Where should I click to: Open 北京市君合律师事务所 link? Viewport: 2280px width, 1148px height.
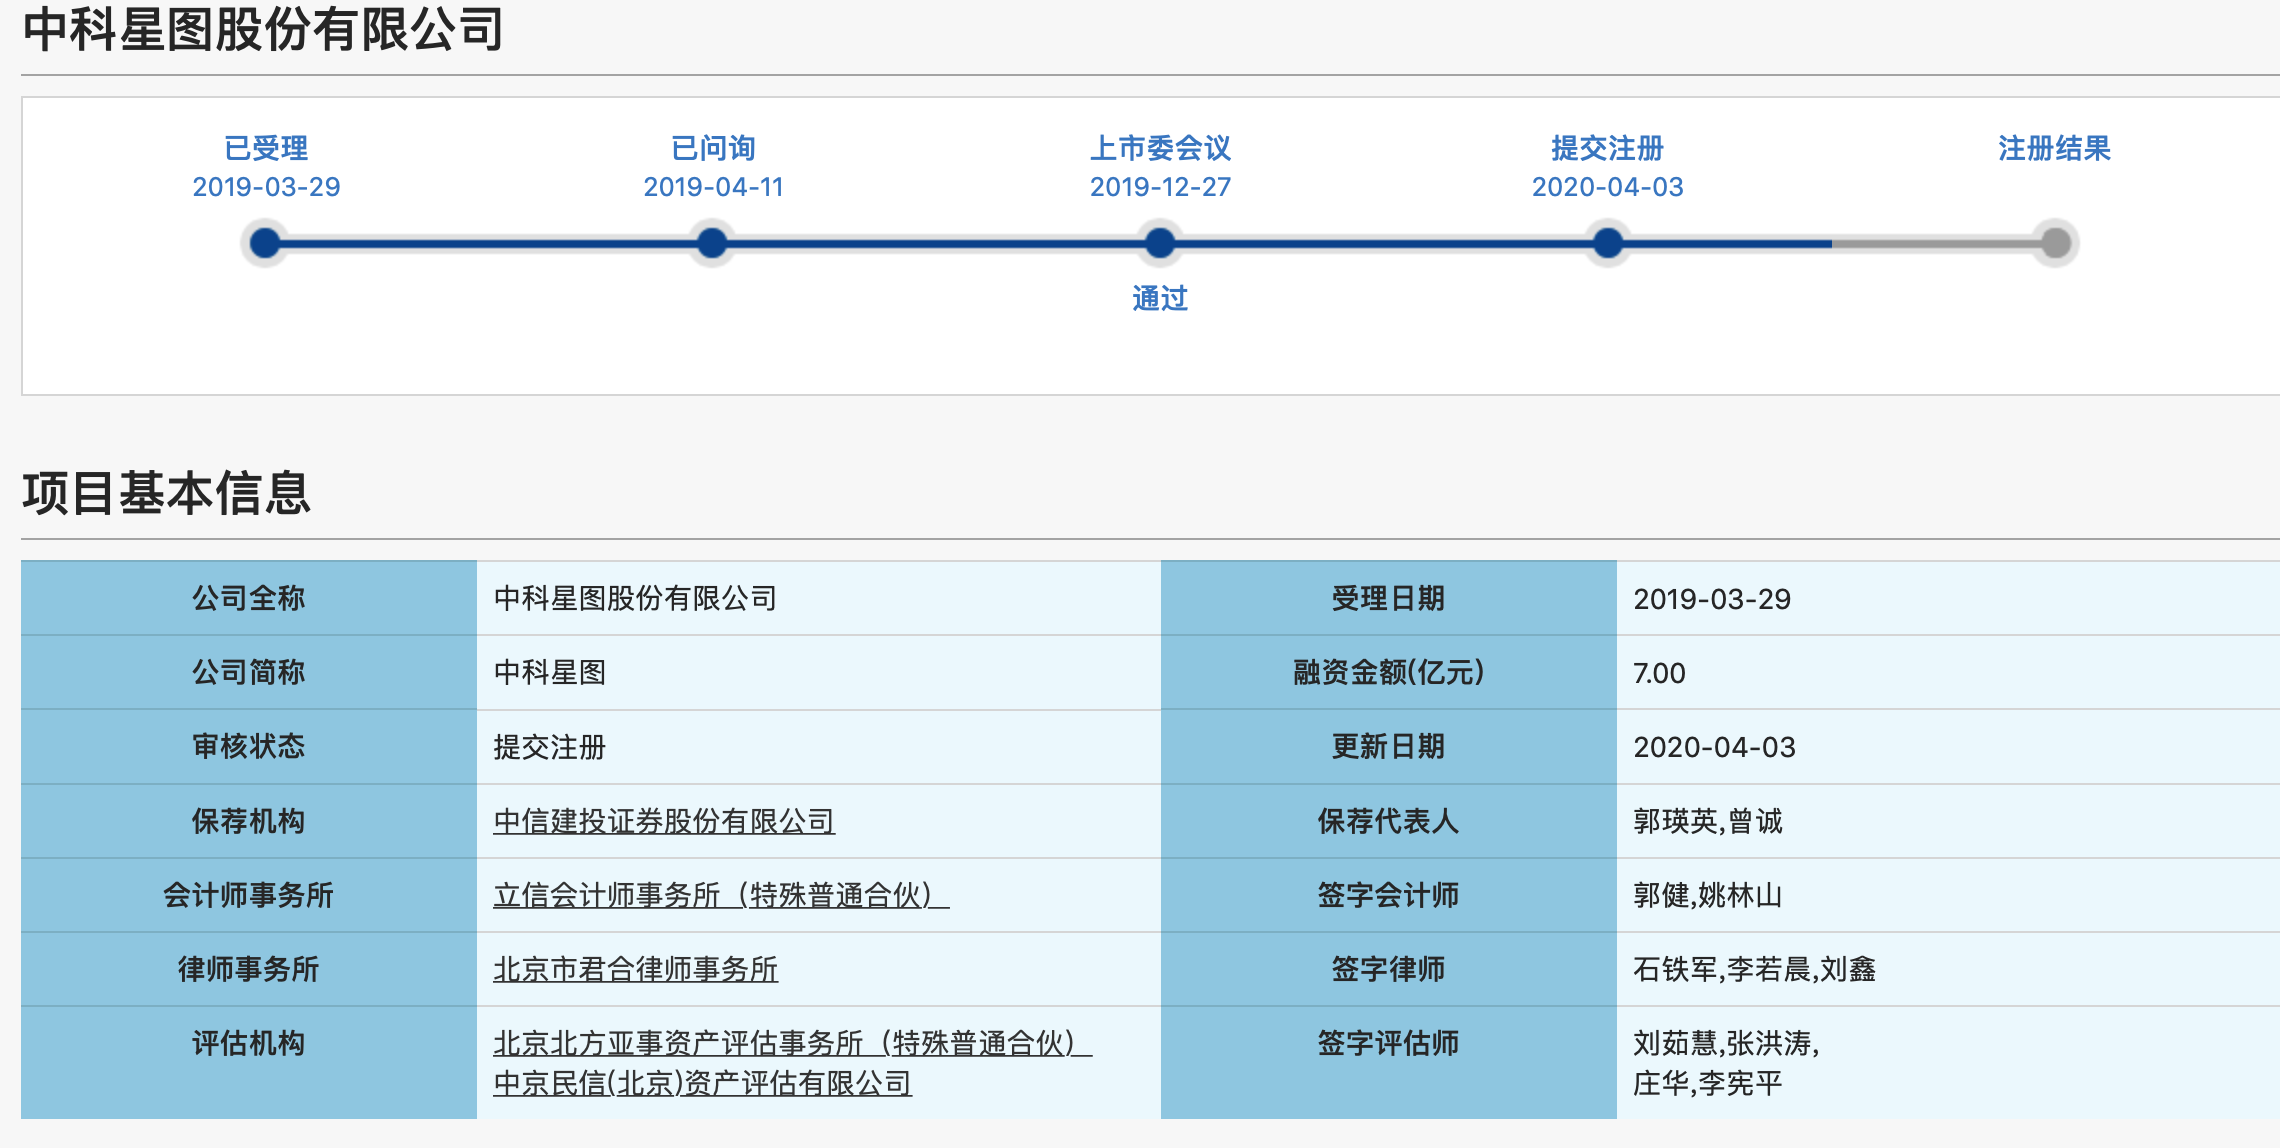(635, 969)
